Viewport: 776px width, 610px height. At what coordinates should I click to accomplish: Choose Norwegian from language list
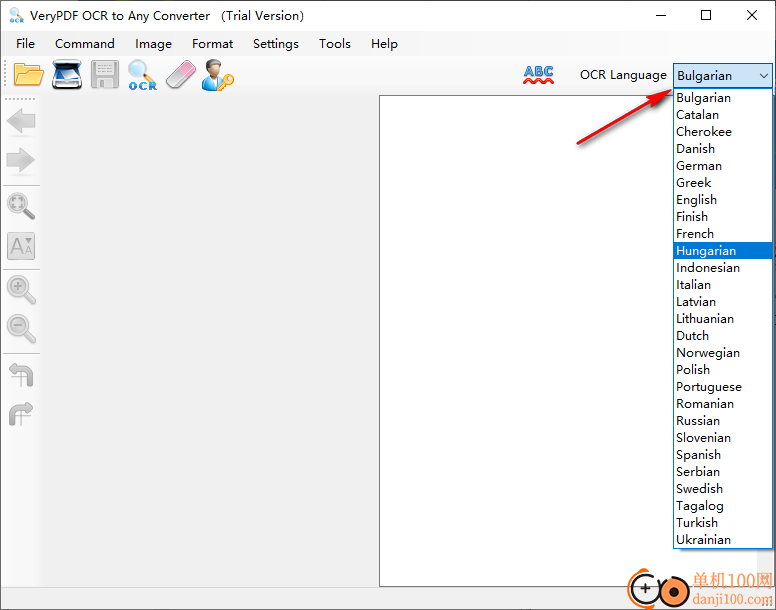click(723, 353)
